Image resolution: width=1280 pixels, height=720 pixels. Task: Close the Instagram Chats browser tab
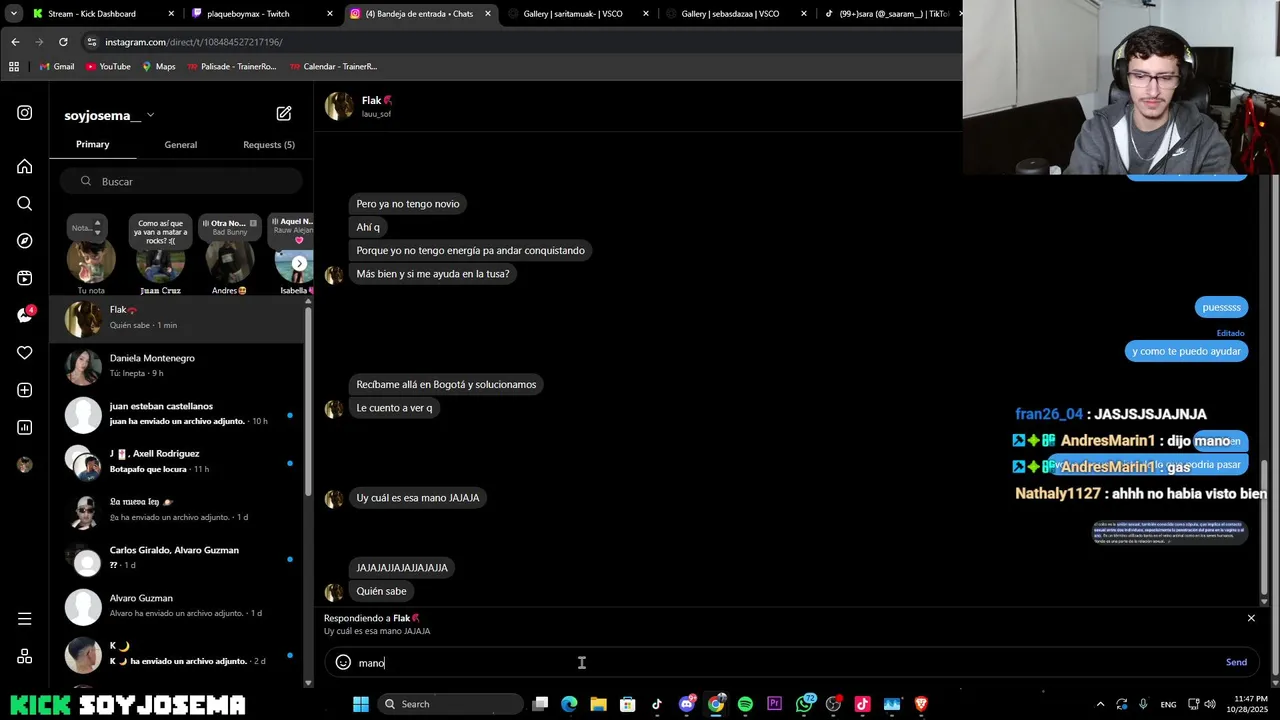(488, 14)
